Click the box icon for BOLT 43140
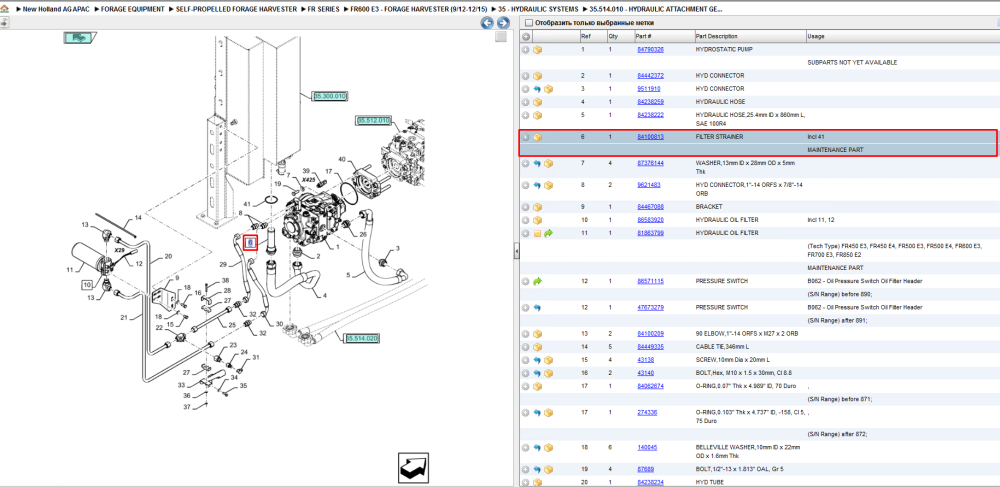 (x=548, y=373)
